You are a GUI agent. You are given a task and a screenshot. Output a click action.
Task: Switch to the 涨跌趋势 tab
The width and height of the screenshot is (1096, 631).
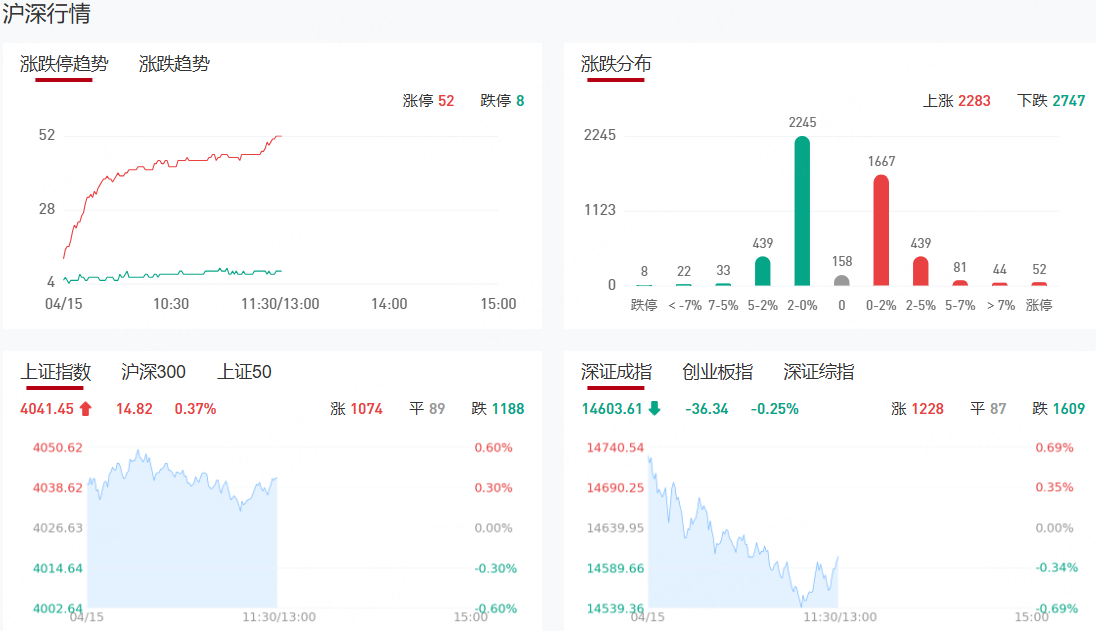tap(175, 64)
